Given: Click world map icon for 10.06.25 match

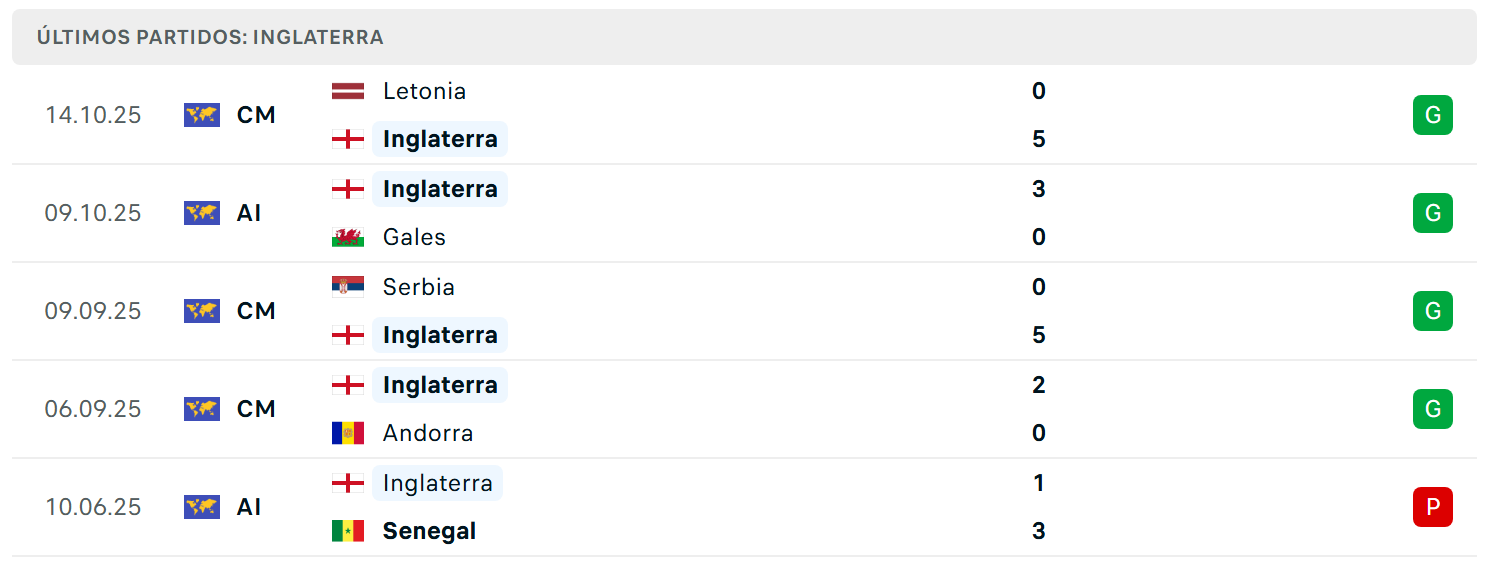Looking at the screenshot, I should (202, 507).
